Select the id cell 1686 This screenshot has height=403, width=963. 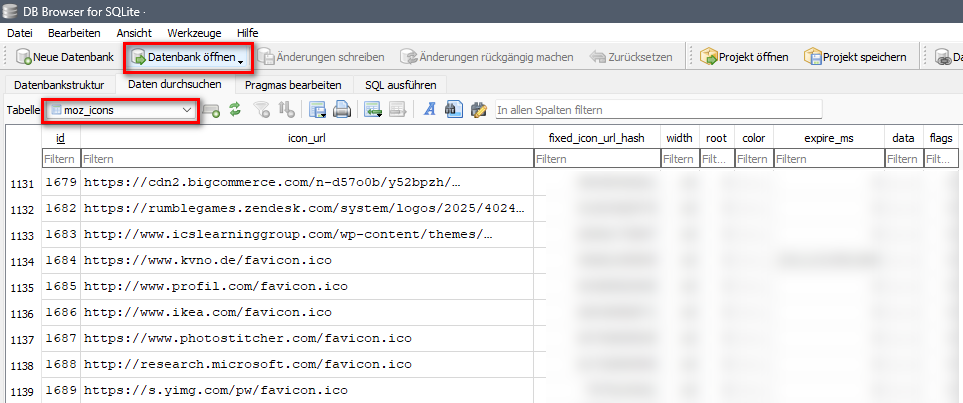point(61,312)
